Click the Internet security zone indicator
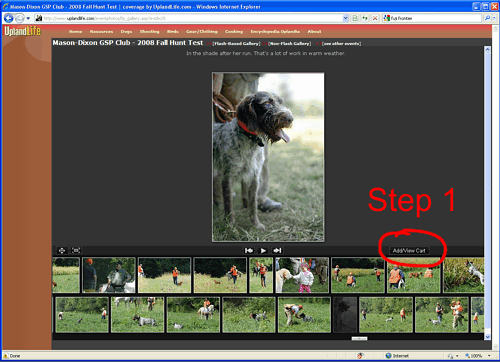The height and width of the screenshot is (362, 500). click(397, 356)
